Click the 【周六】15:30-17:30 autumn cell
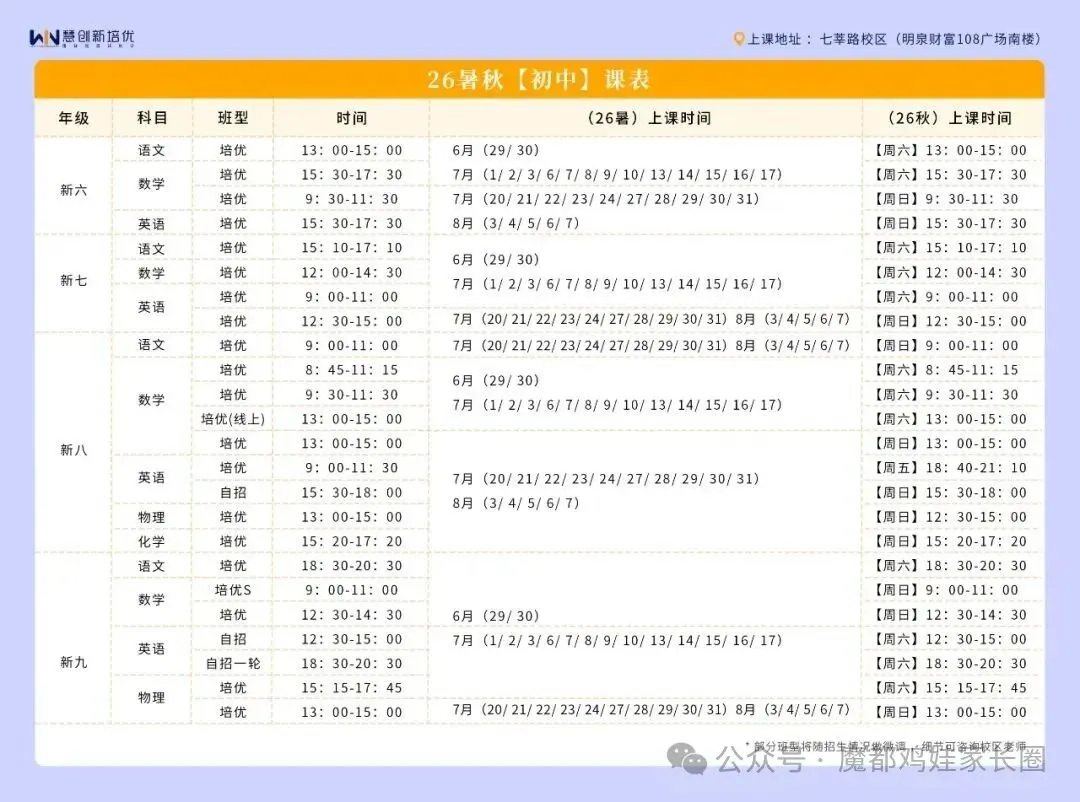Image resolution: width=1080 pixels, height=802 pixels. point(953,175)
